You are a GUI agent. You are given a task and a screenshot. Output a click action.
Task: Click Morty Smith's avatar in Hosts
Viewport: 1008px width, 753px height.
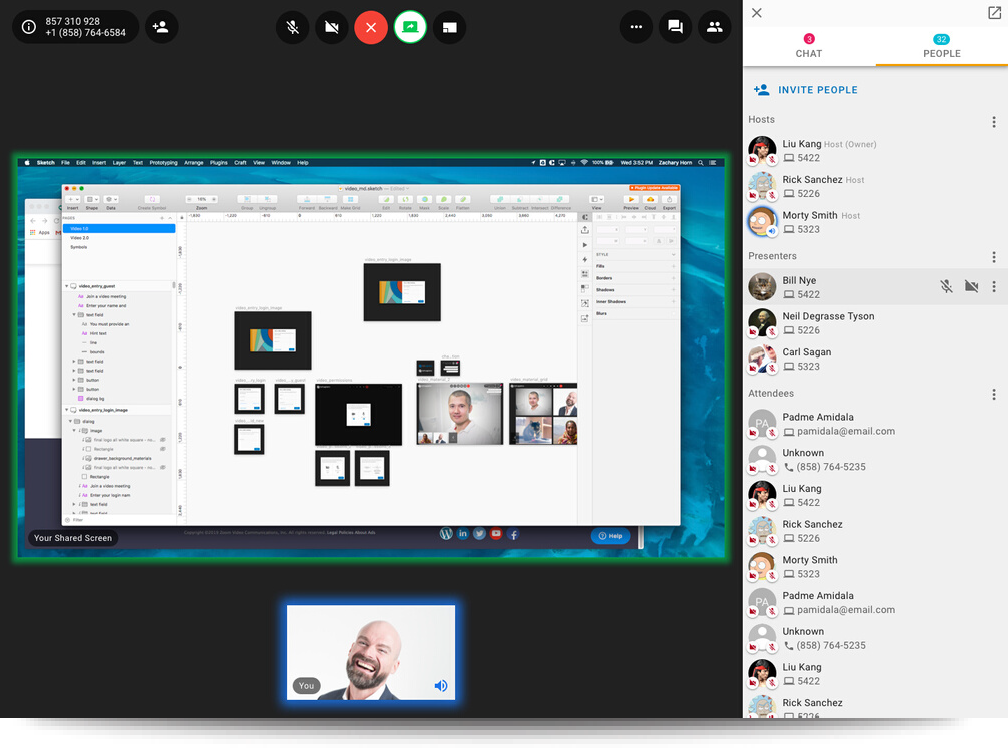click(762, 221)
